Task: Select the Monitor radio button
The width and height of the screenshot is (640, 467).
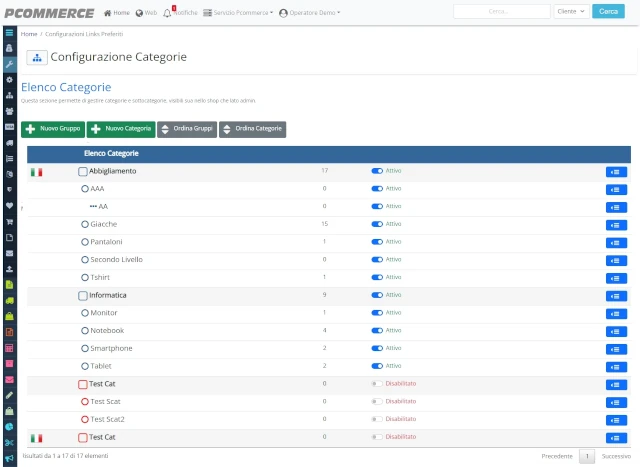Action: 84,313
